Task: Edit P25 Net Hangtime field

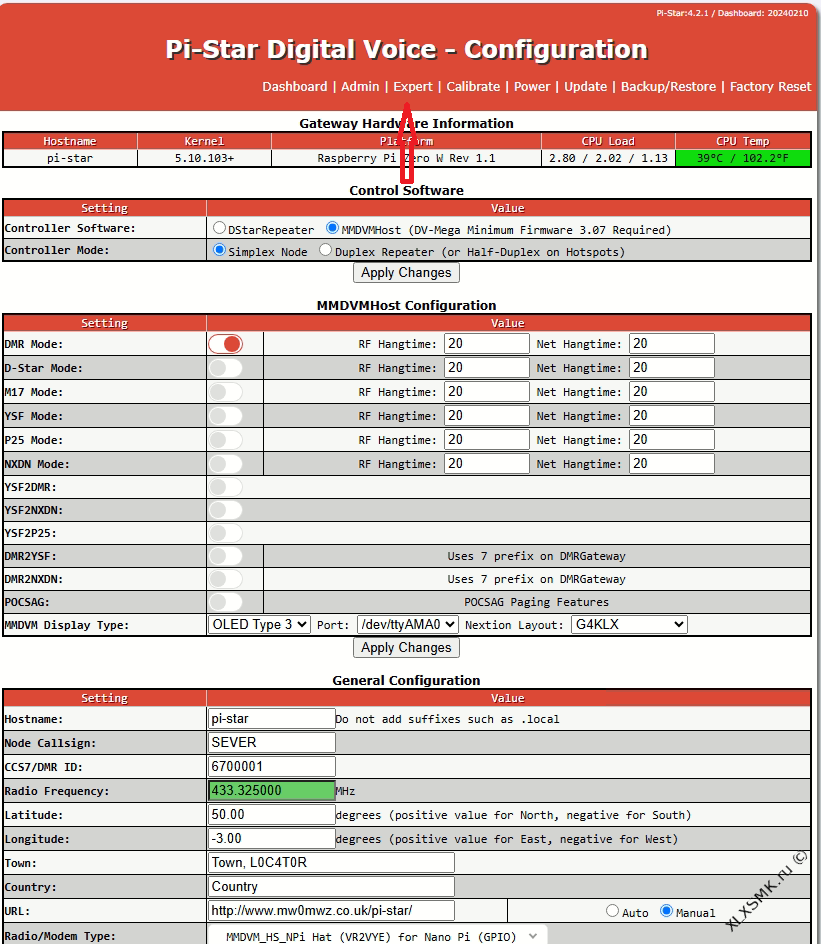Action: click(672, 440)
